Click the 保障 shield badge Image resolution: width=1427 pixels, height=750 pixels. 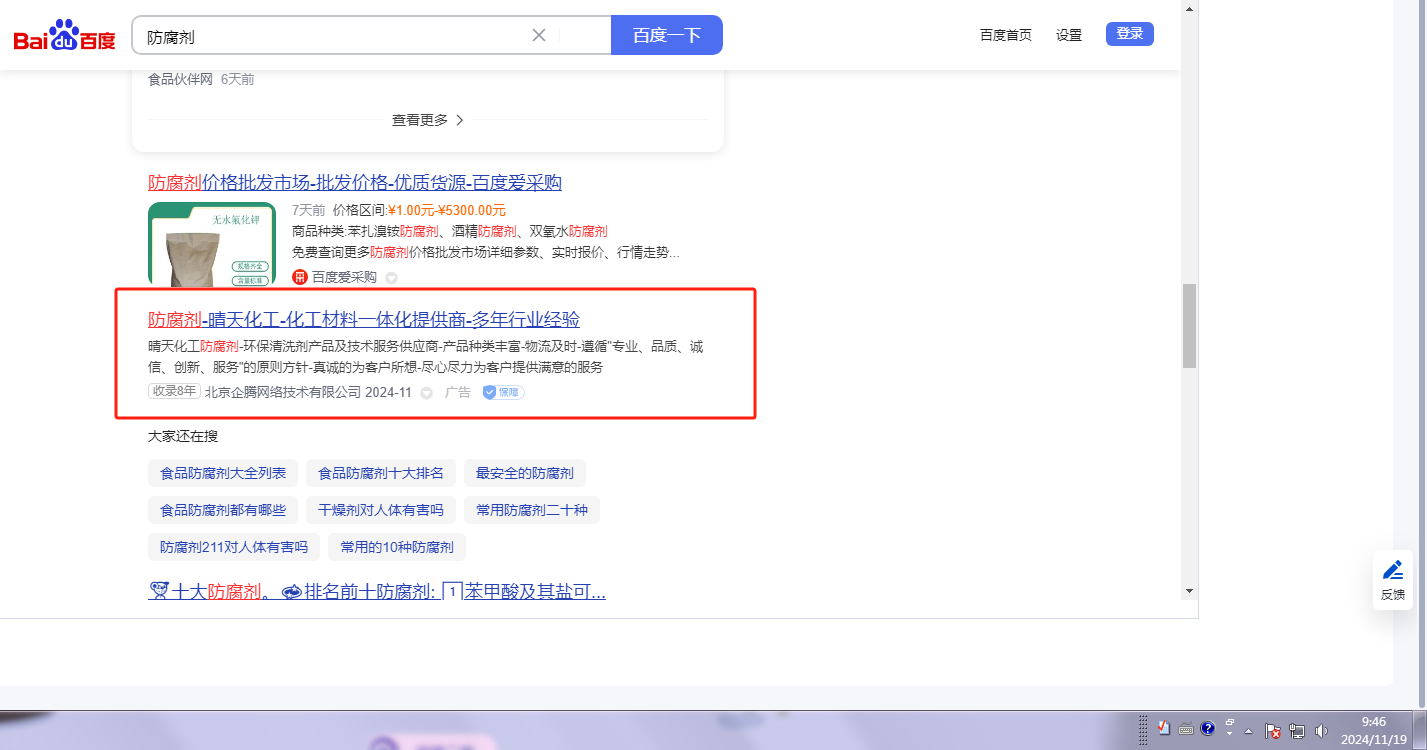(503, 392)
